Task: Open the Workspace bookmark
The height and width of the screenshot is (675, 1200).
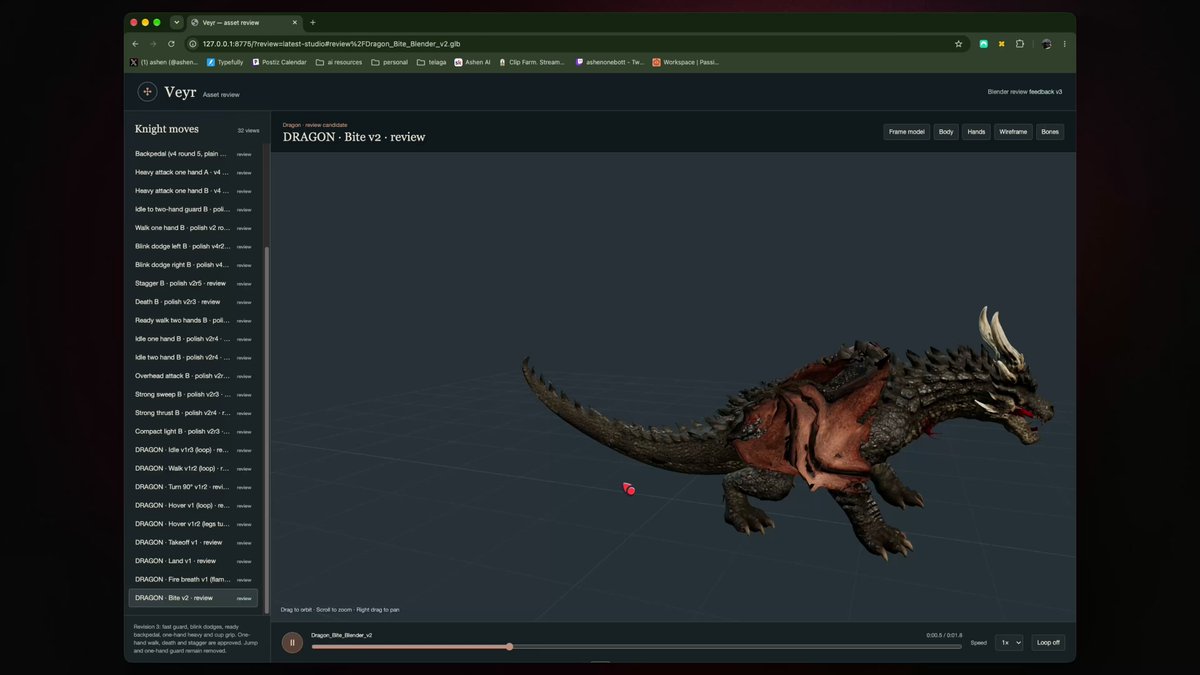Action: click(686, 62)
